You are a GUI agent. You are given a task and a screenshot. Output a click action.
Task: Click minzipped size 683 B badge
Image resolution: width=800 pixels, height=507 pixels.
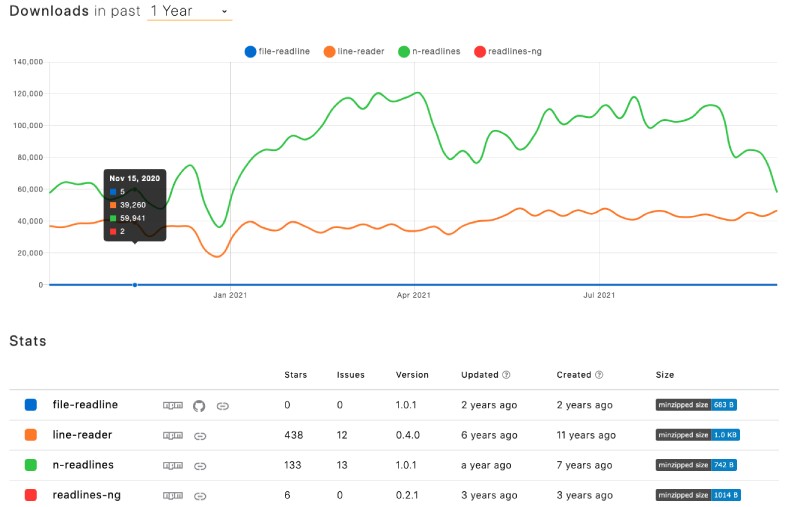point(696,405)
